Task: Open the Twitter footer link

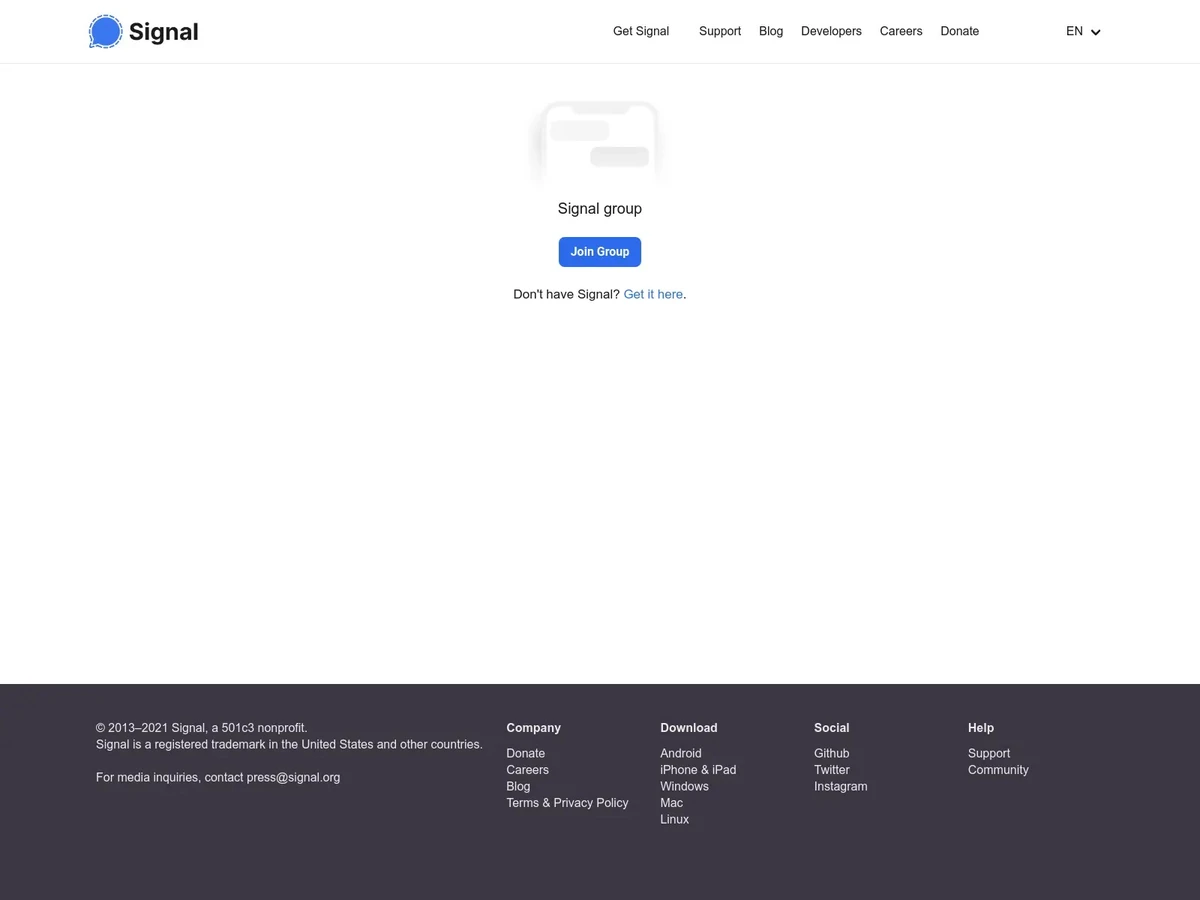Action: pos(831,770)
